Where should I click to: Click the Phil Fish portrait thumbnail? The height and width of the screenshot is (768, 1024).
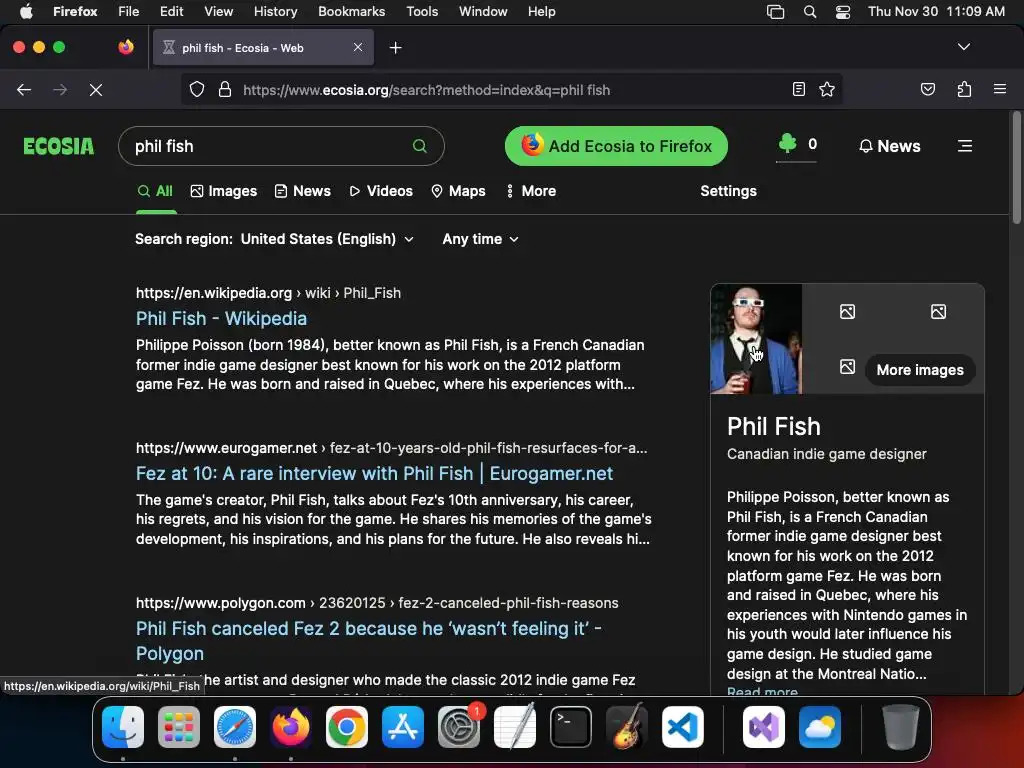tap(756, 339)
